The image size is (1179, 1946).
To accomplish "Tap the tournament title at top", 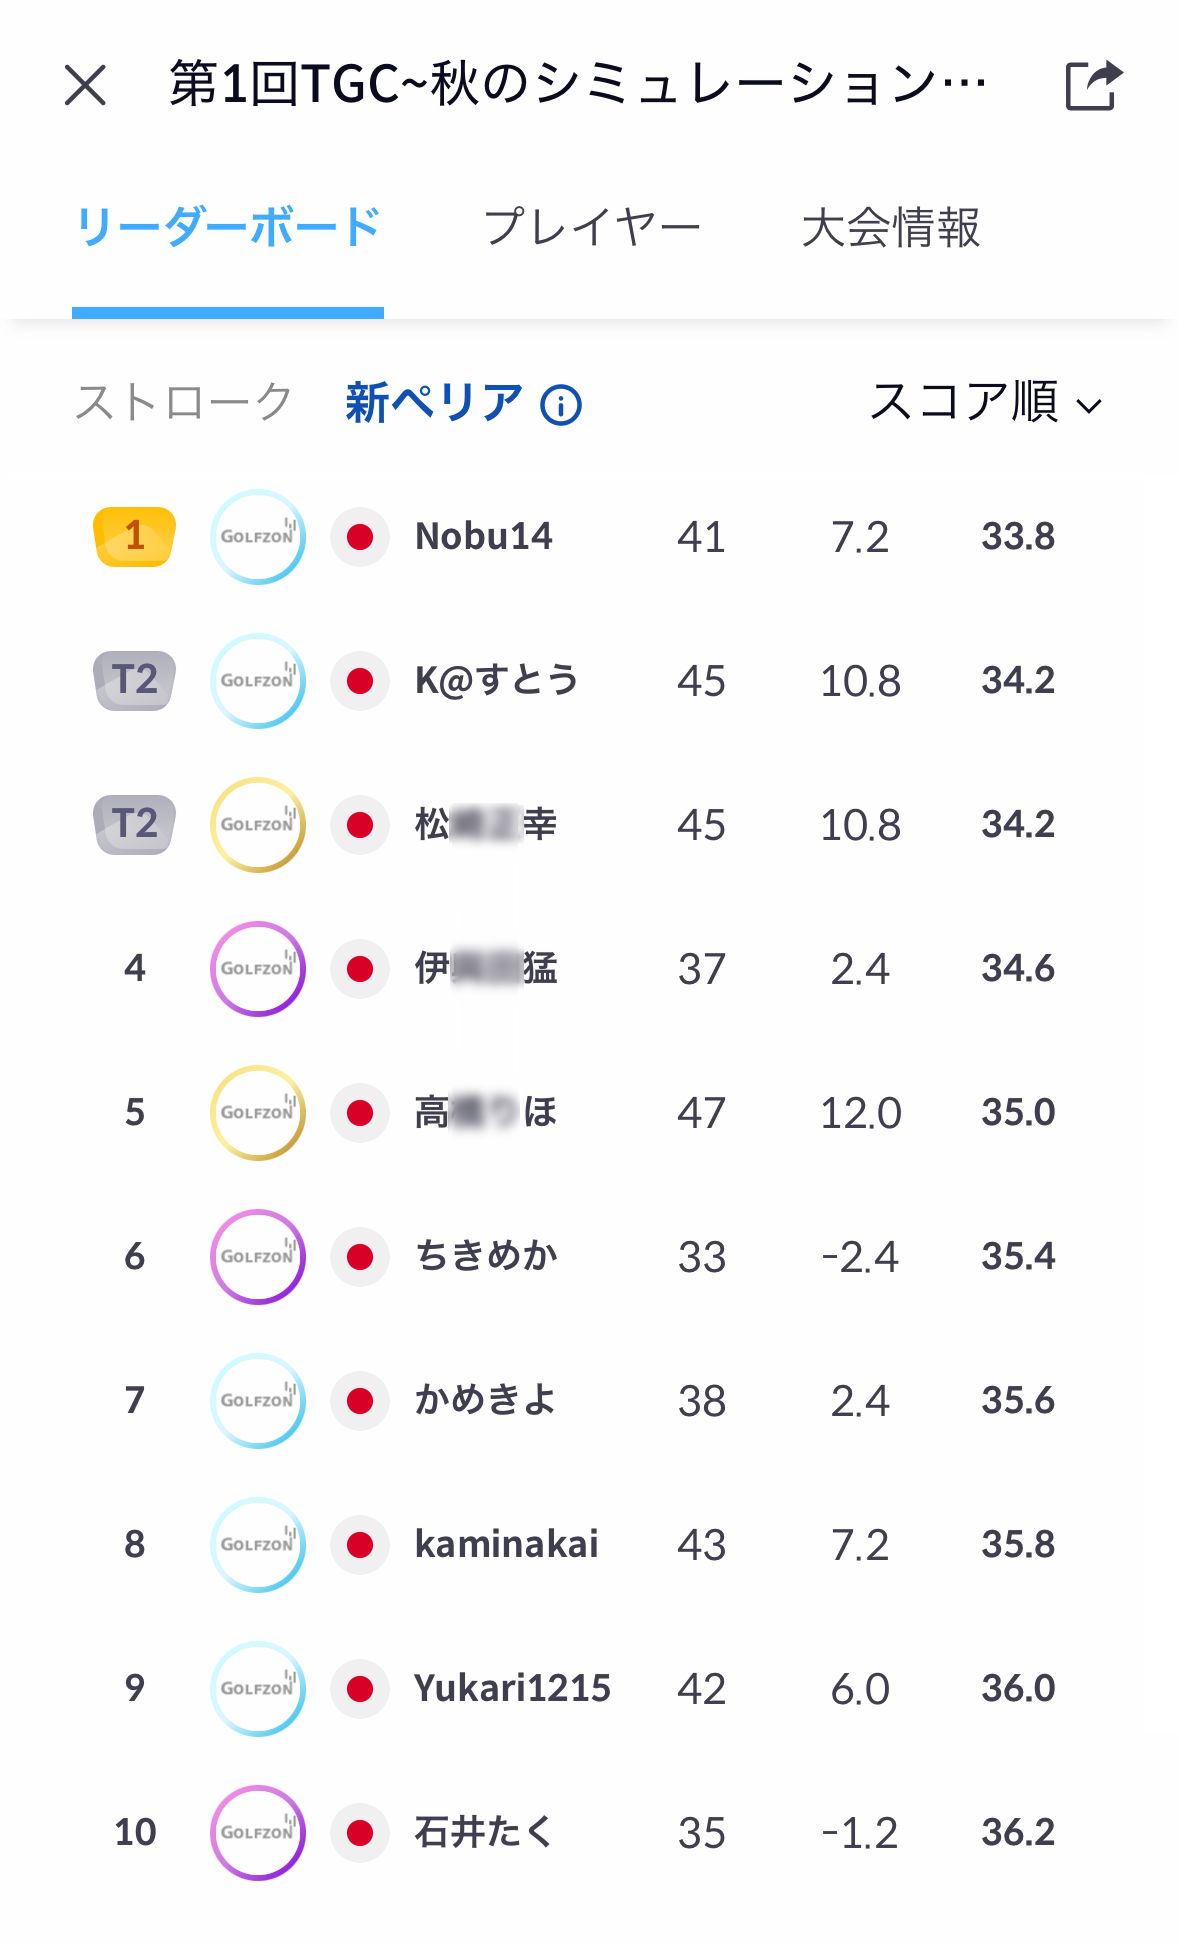I will coord(578,85).
